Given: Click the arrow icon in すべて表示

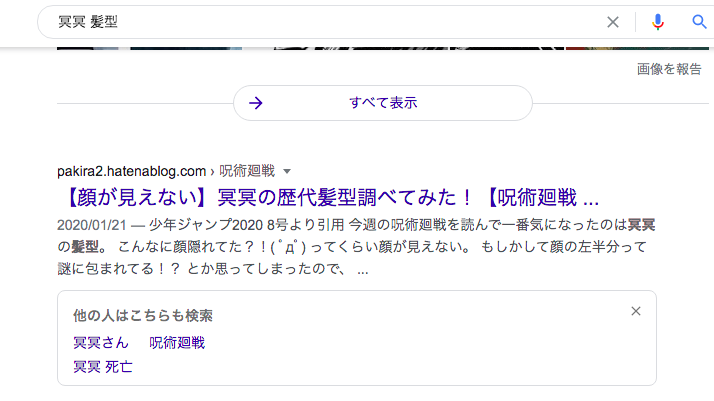Looking at the screenshot, I should [x=256, y=103].
